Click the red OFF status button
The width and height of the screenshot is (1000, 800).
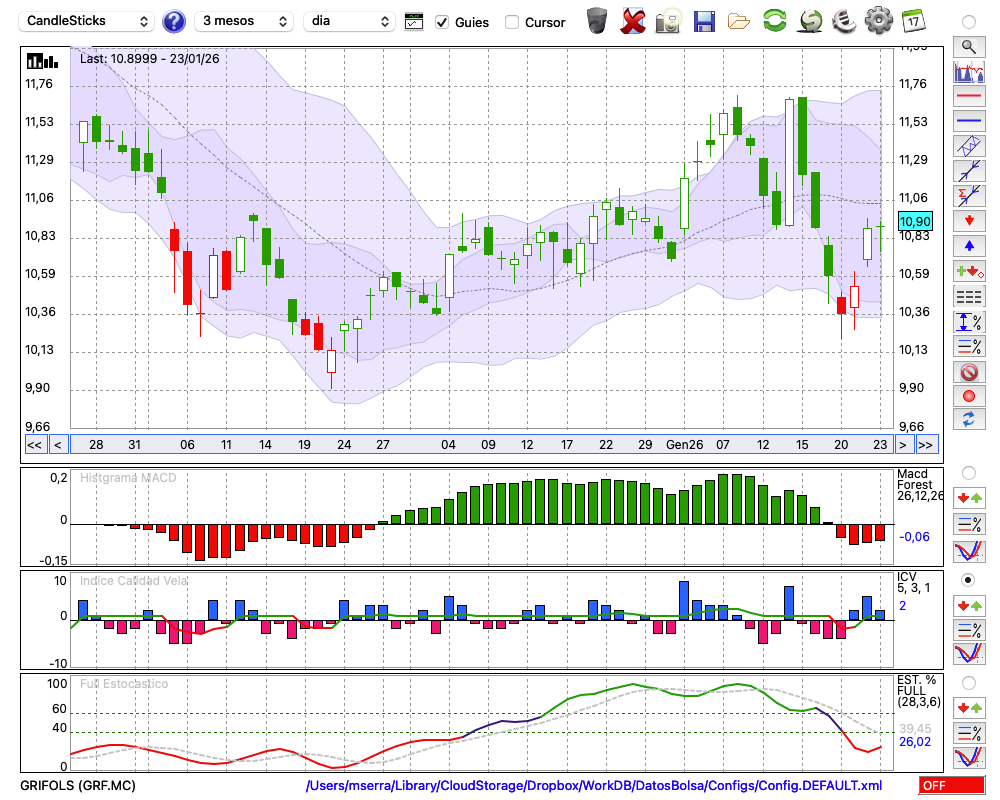point(951,786)
